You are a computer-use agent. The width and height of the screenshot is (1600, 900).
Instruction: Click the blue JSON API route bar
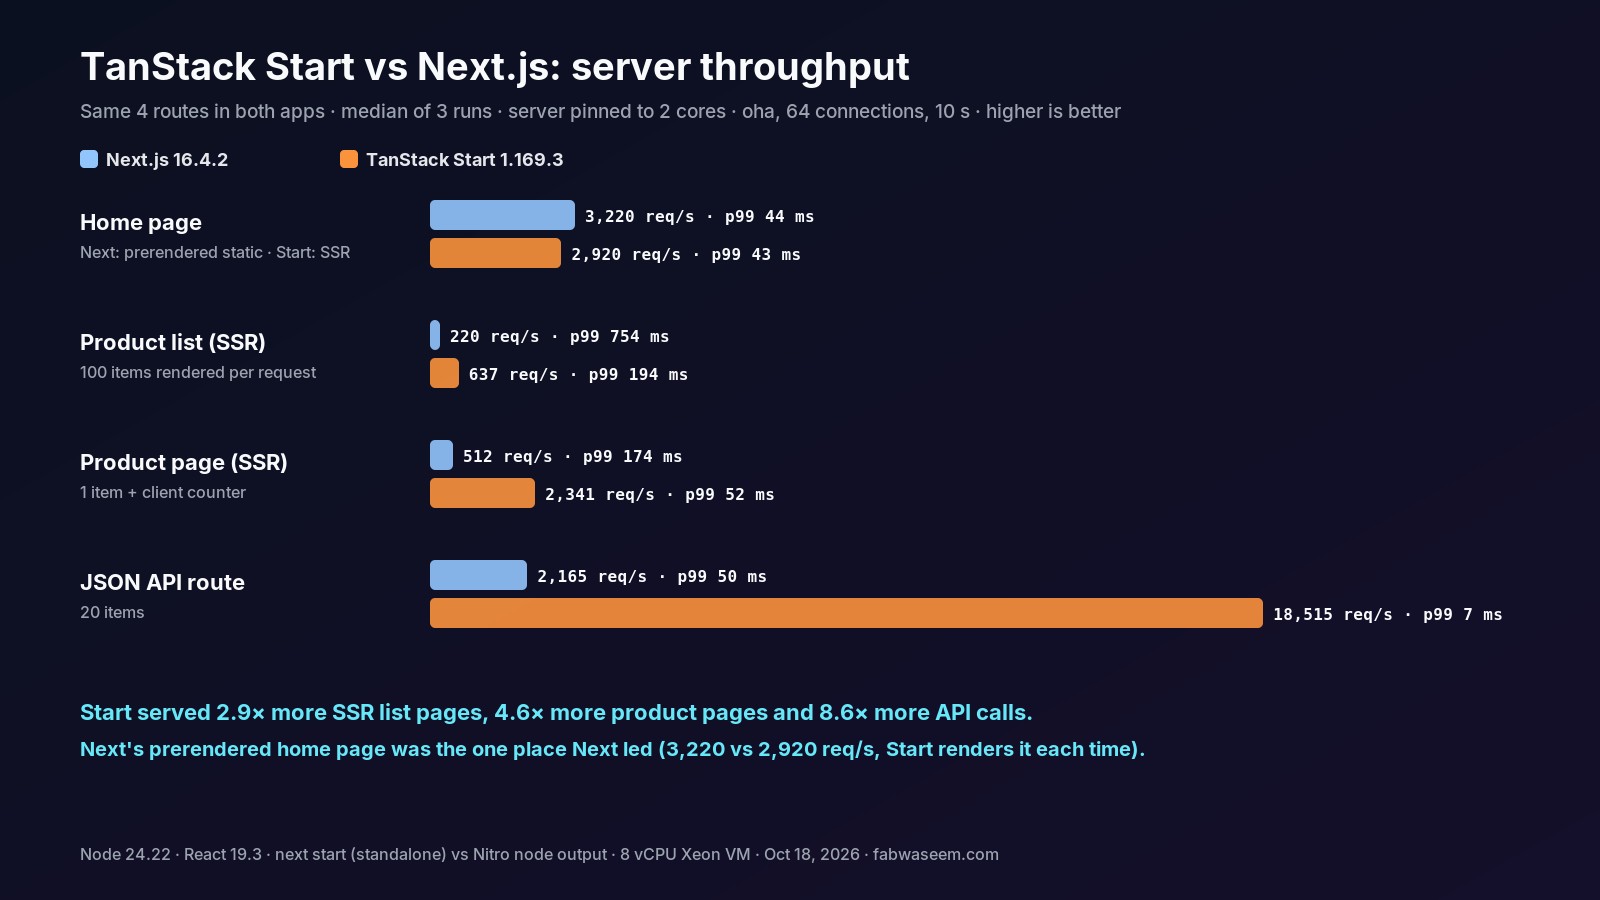click(478, 575)
